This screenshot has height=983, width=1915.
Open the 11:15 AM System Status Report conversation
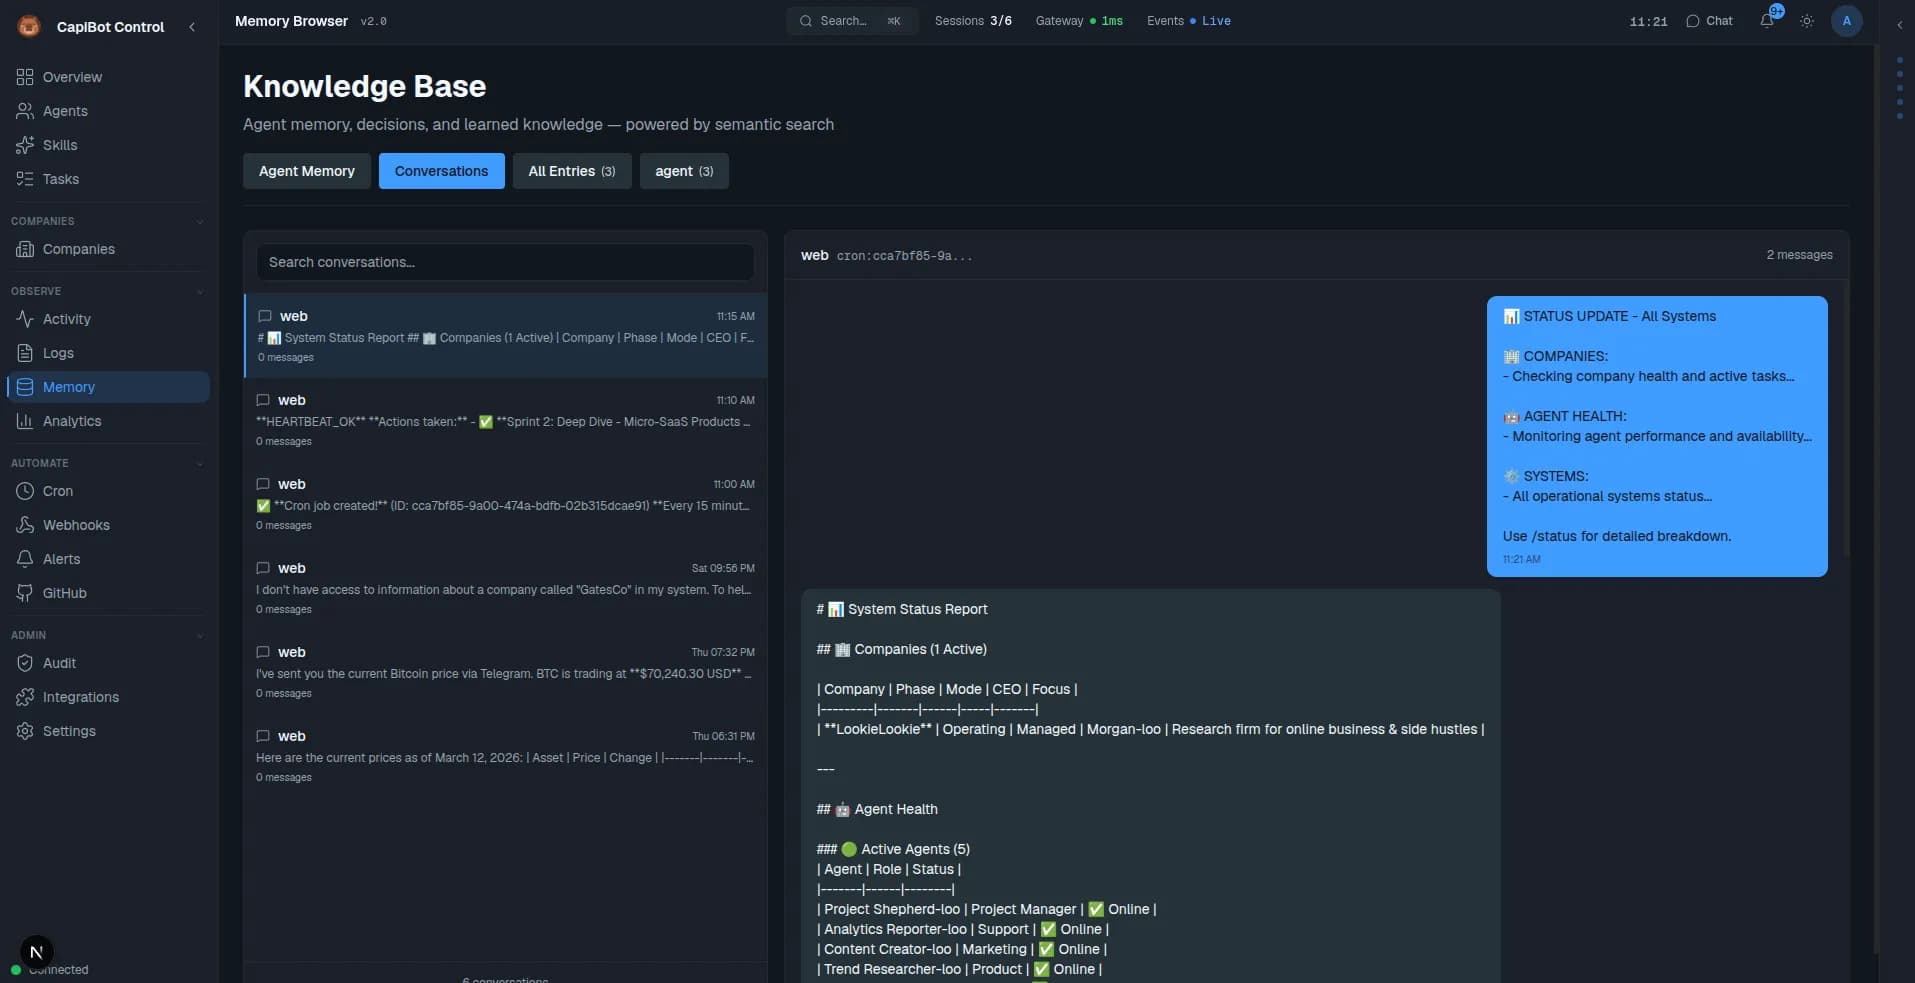pos(506,336)
